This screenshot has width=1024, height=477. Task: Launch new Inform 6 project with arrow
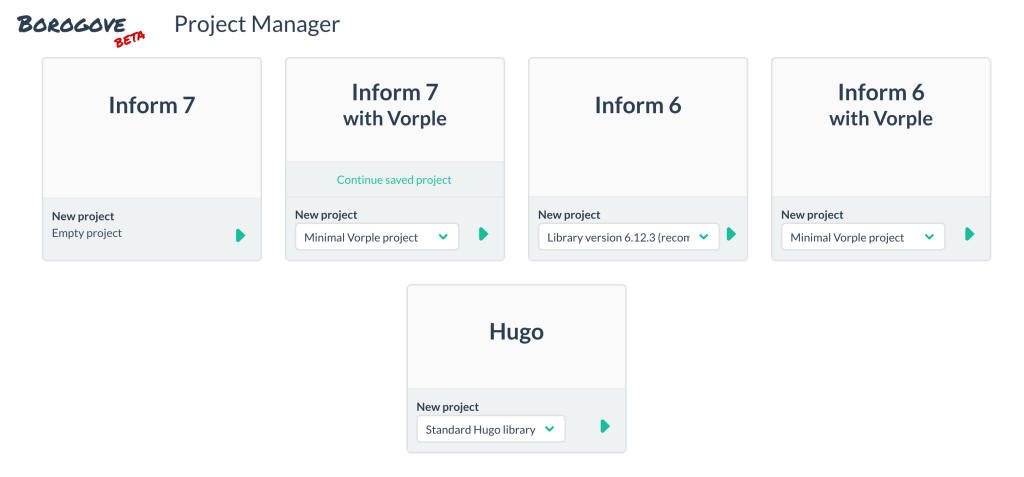click(x=731, y=234)
